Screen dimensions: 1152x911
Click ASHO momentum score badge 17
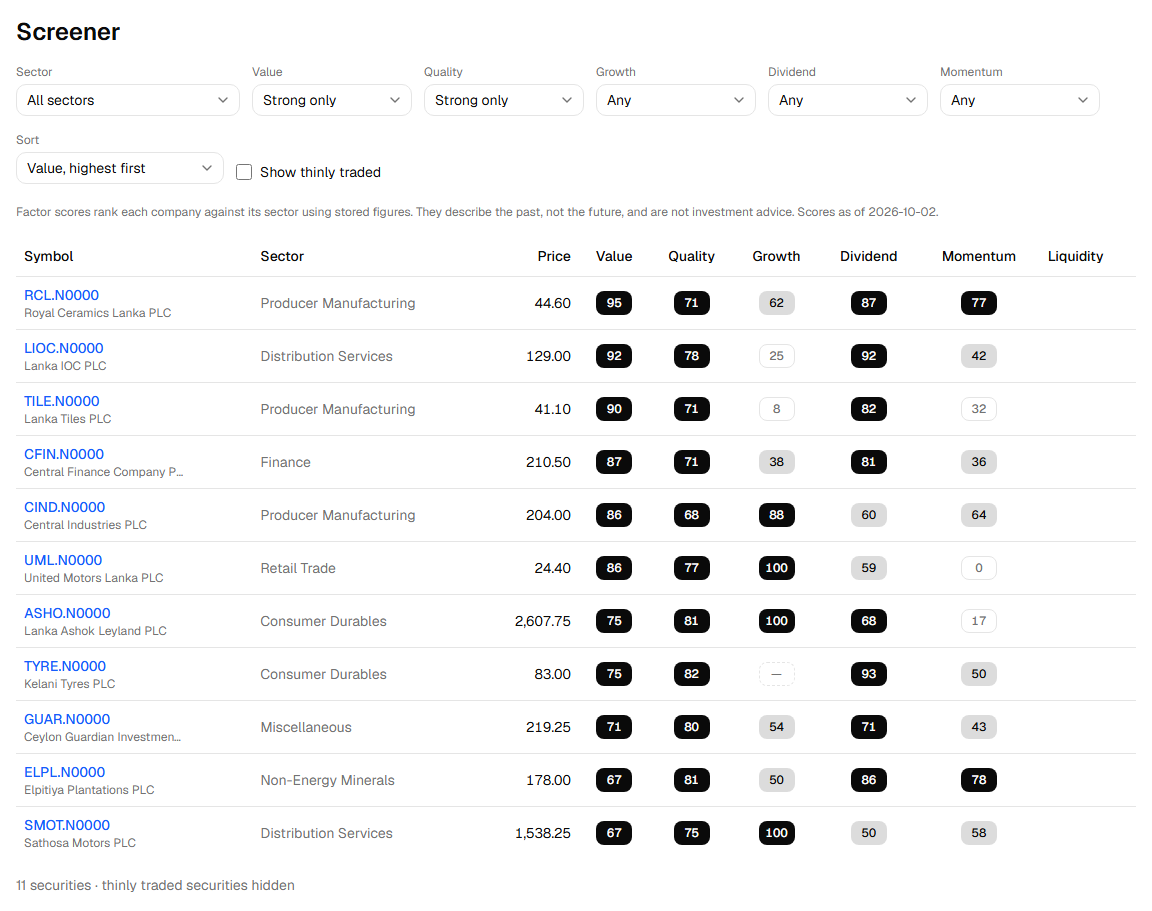[x=979, y=621]
